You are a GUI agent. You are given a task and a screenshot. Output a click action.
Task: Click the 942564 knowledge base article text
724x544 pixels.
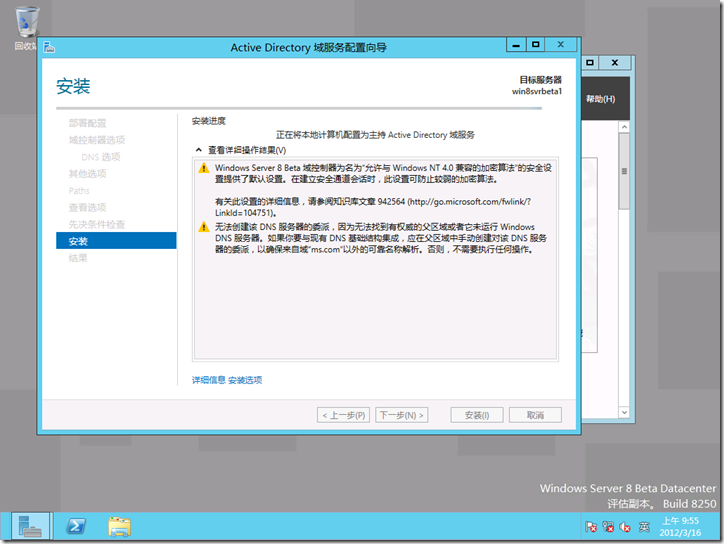click(391, 202)
